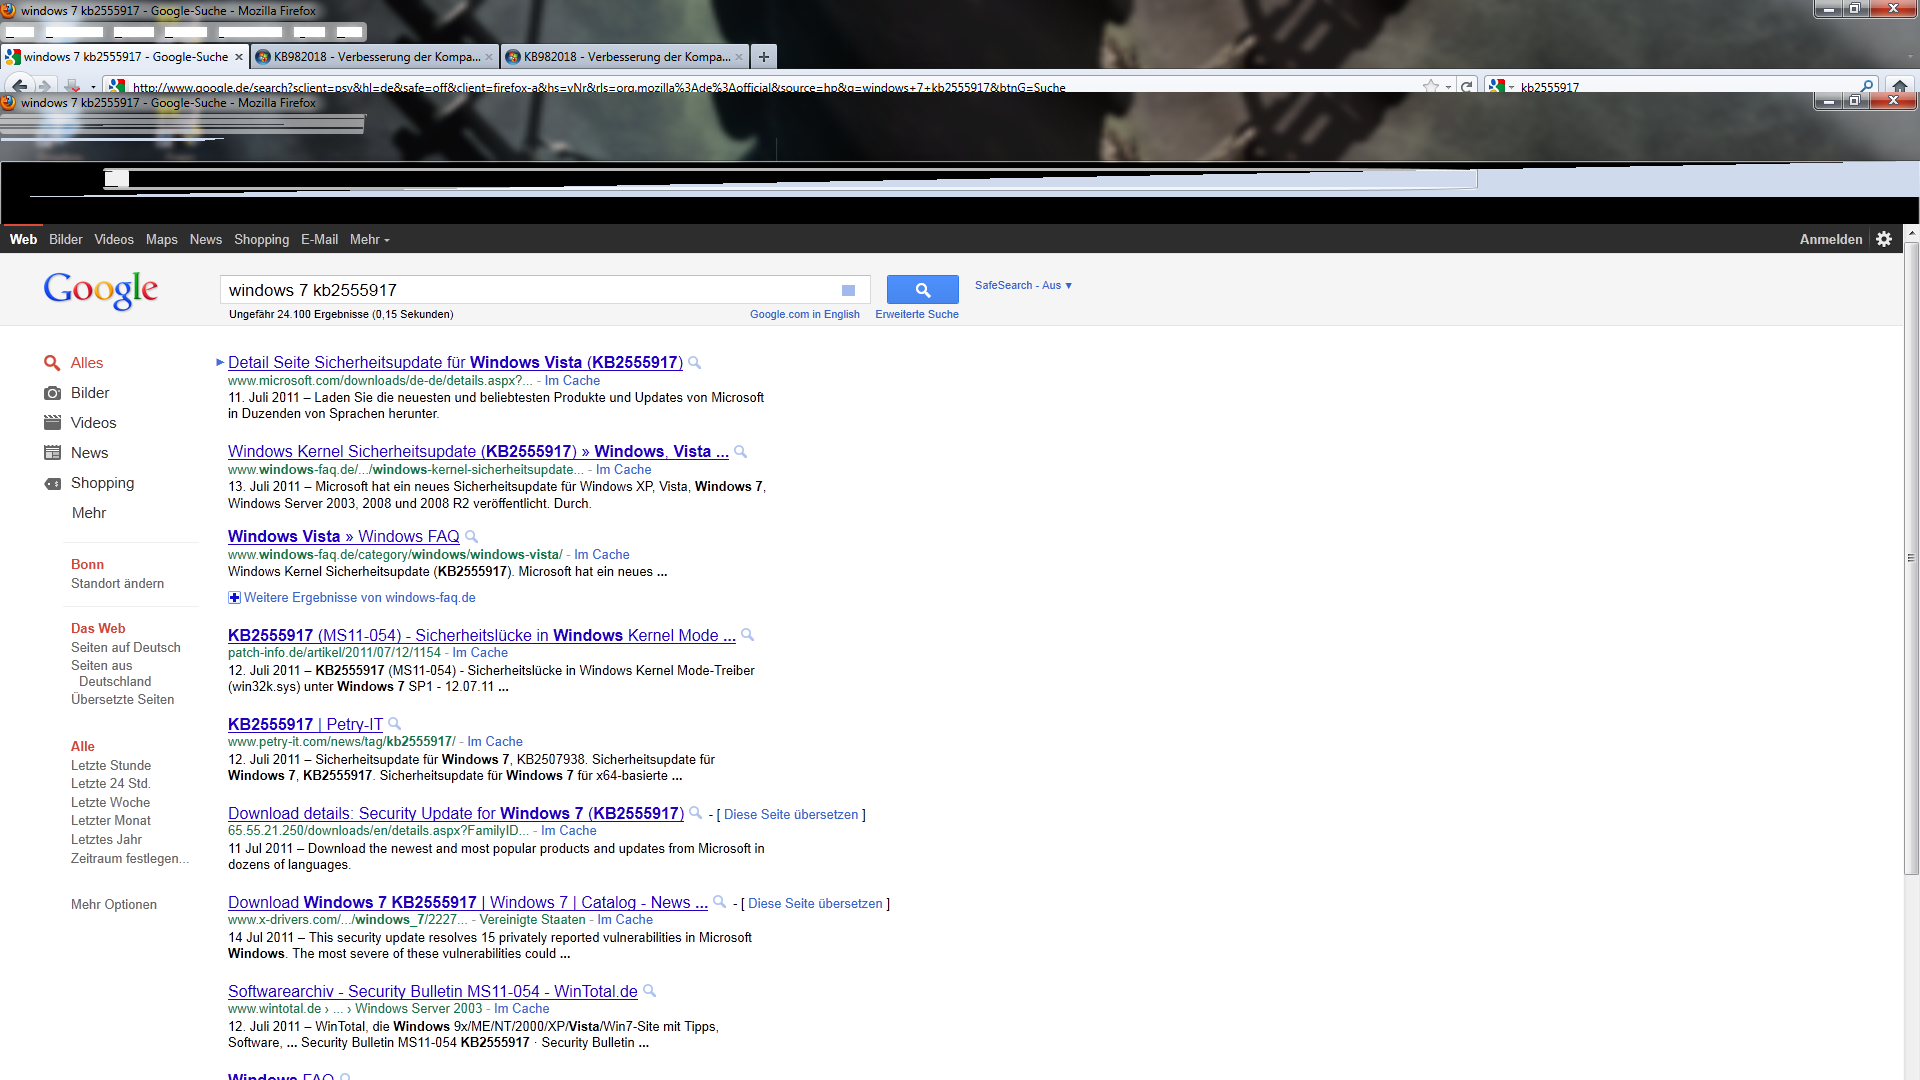Preview the Detail Seite Sicherheitsupdate result magnifier
This screenshot has width=1920, height=1080.
click(695, 363)
